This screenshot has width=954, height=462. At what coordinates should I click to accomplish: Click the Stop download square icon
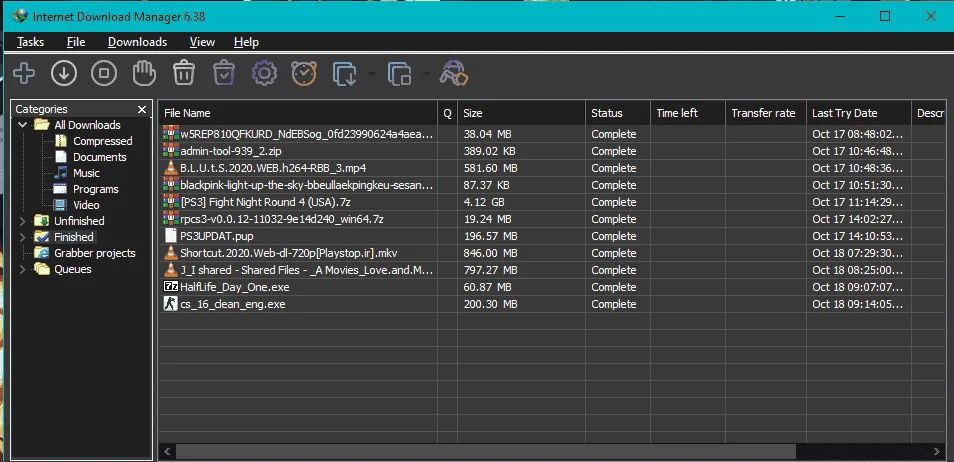[104, 74]
